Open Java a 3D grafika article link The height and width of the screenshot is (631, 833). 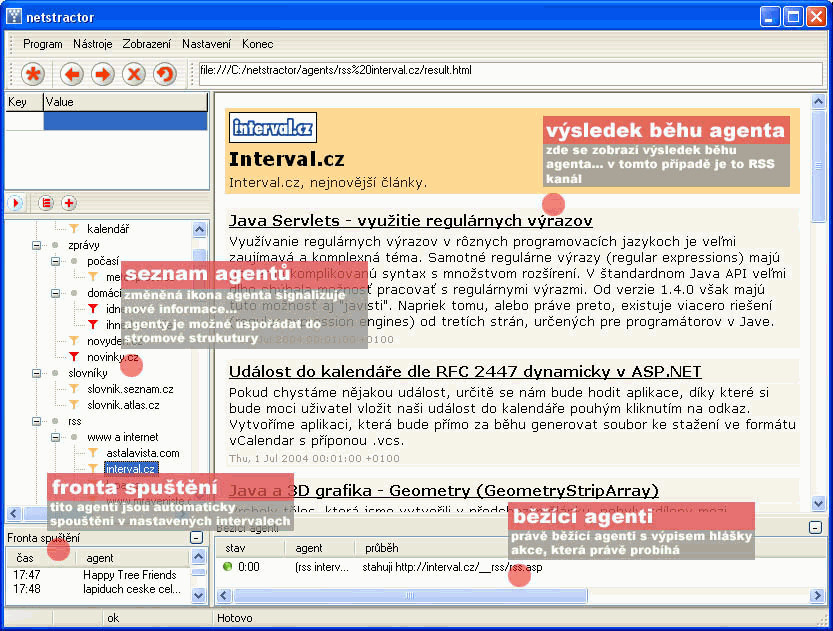click(444, 491)
